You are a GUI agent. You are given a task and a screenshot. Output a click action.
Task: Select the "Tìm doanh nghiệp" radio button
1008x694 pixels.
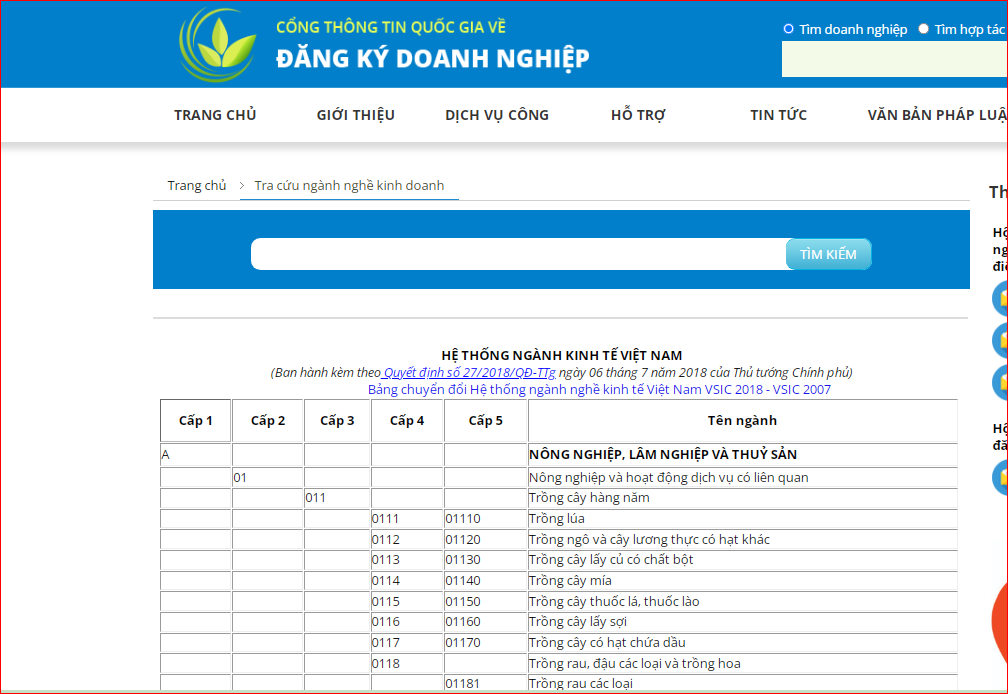pyautogui.click(x=788, y=29)
